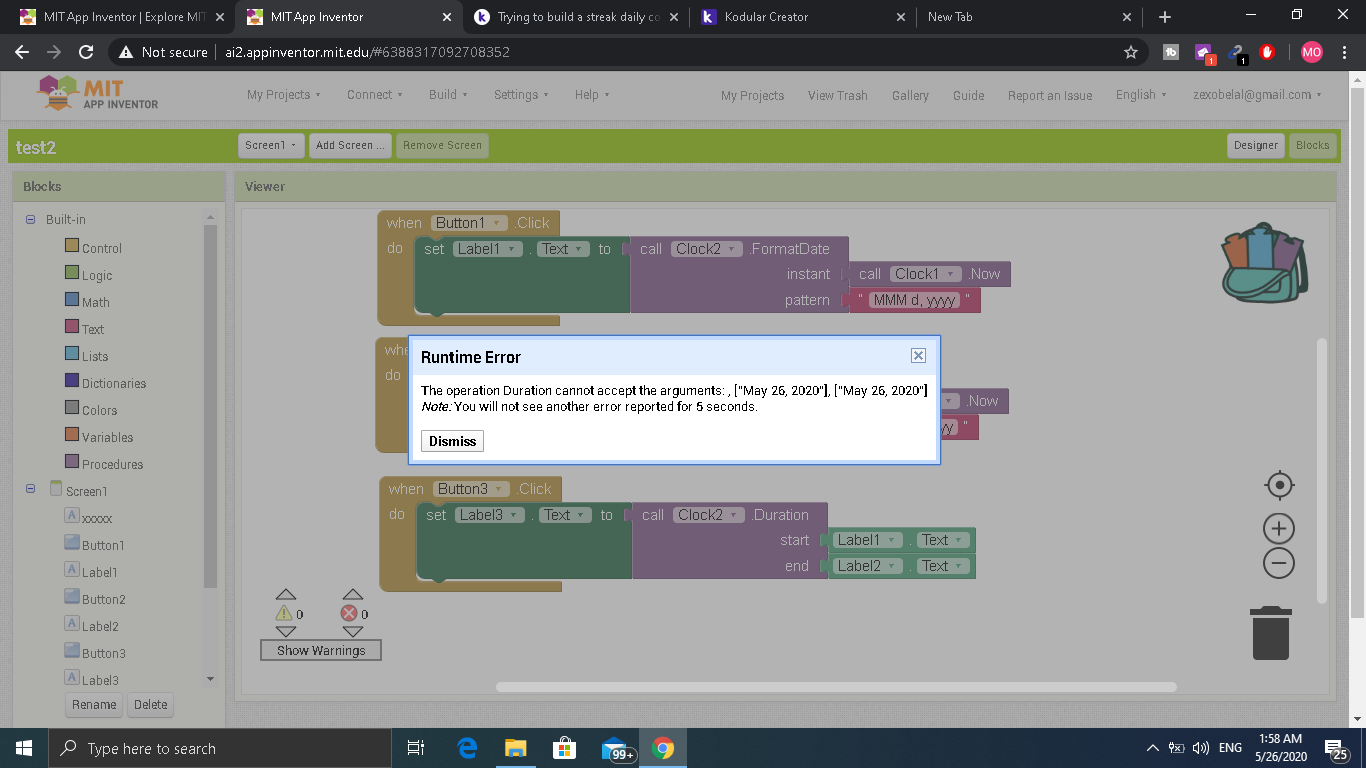Open the backpack icon in viewer

coord(1264,264)
